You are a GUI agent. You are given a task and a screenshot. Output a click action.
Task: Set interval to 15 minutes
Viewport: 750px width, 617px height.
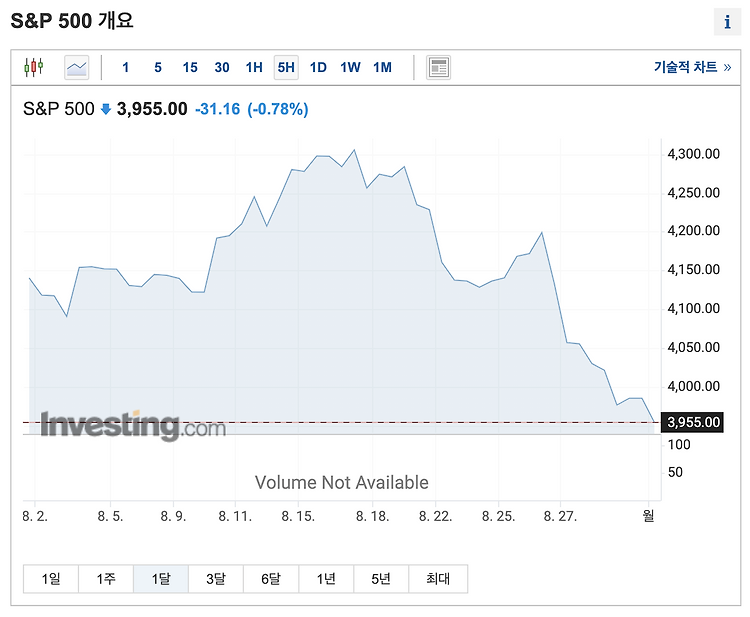coord(190,67)
